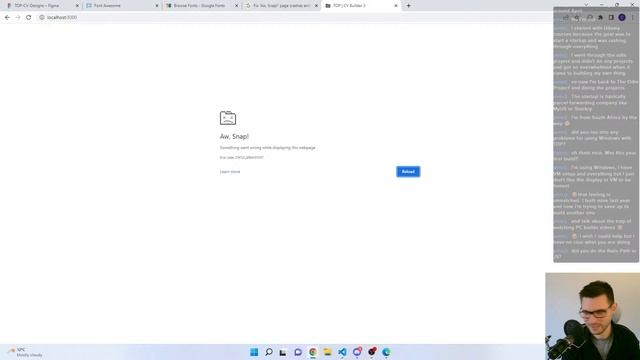Open File Explorer from taskbar
This screenshot has width=640, height=360.
point(327,352)
